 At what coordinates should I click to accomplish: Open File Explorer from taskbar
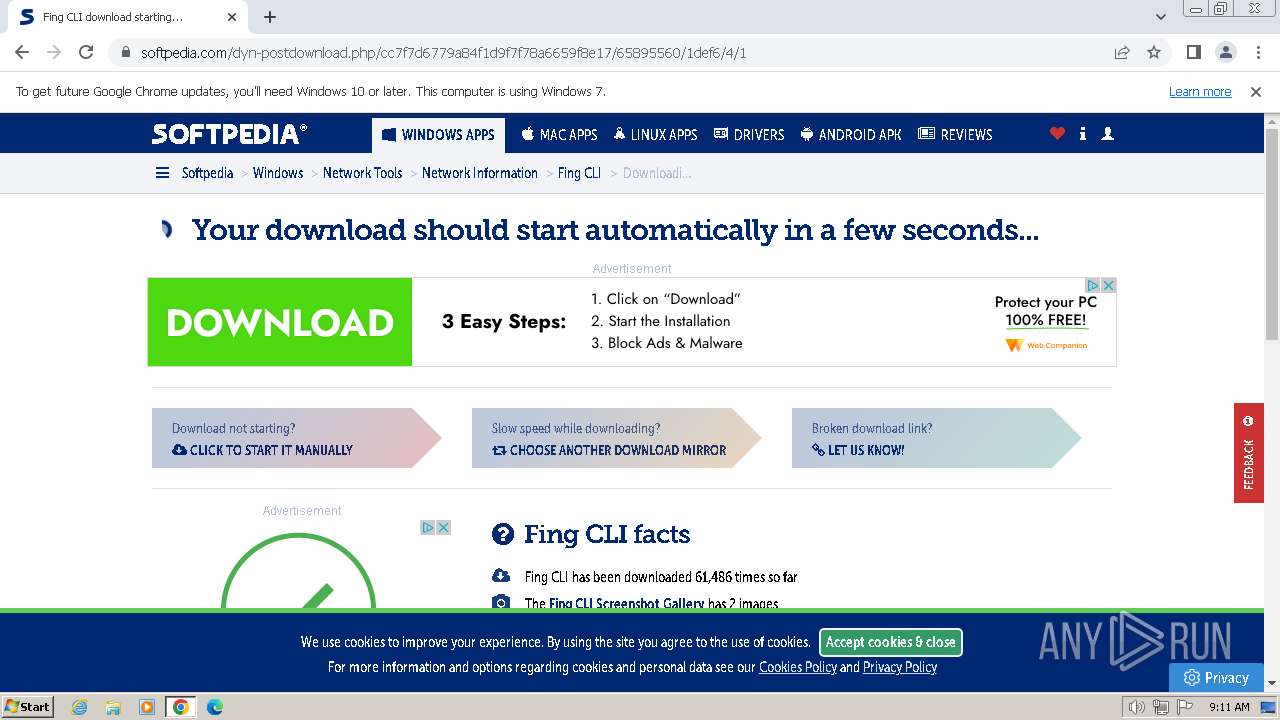(113, 707)
